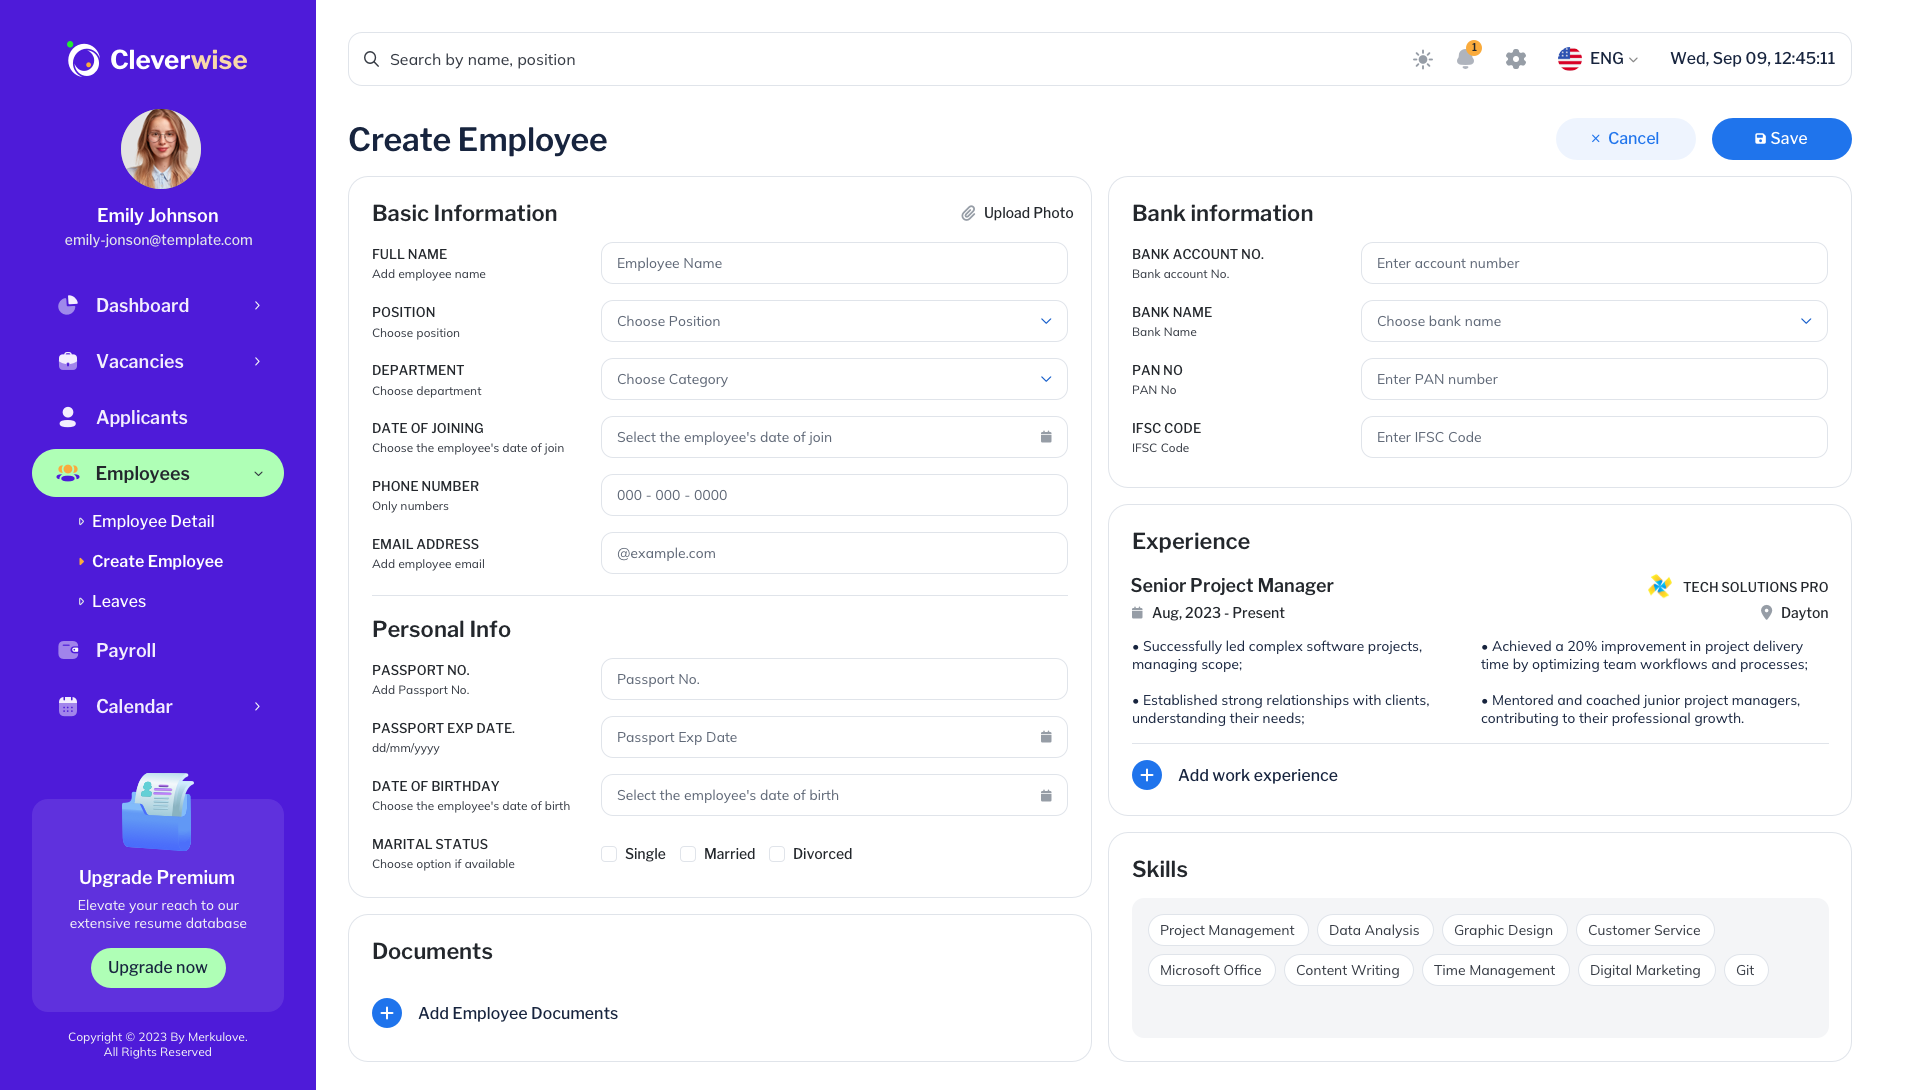Navigate to the Payroll section
The height and width of the screenshot is (1090, 1920).
(x=125, y=650)
